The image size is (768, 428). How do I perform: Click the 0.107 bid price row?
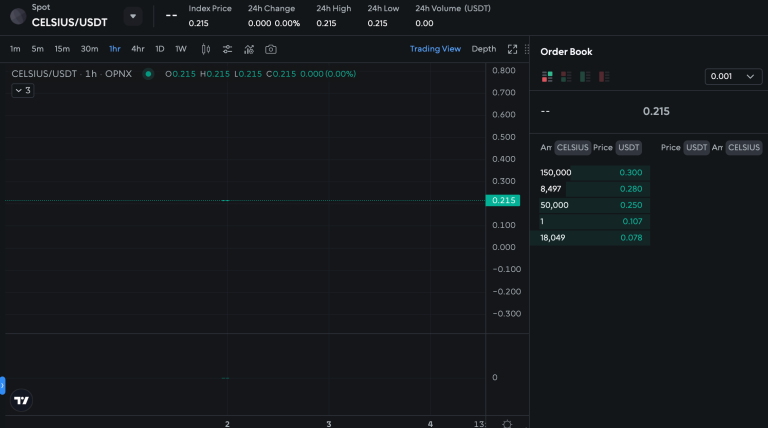(x=591, y=221)
